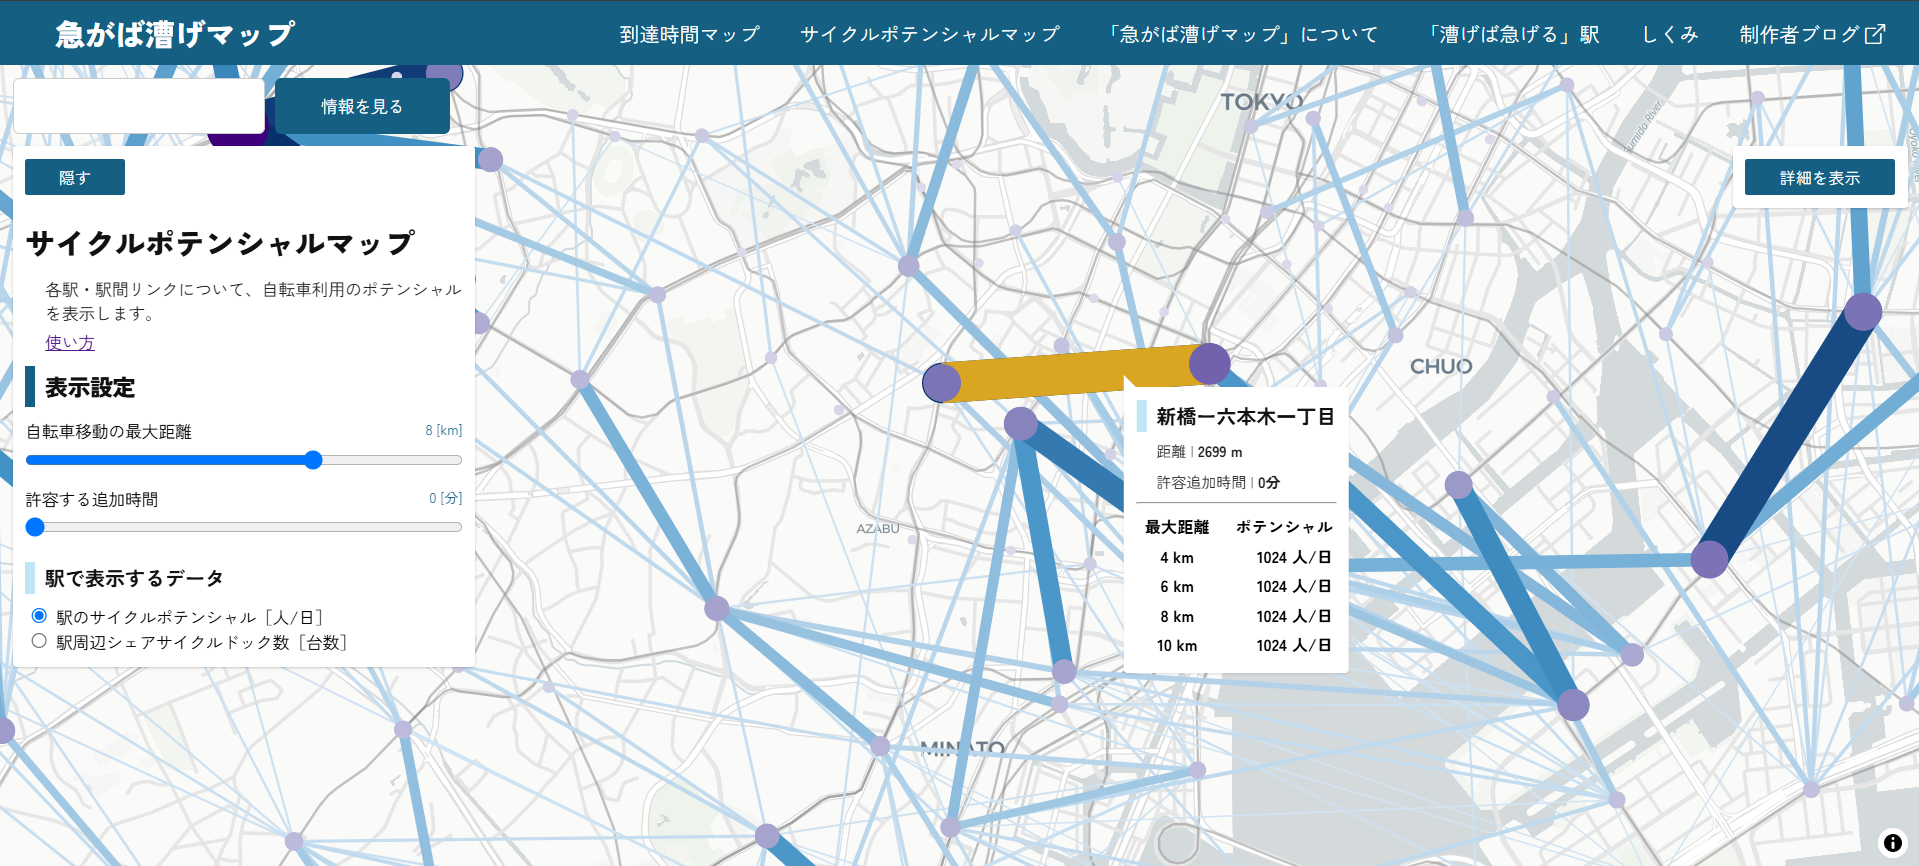This screenshot has height=866, width=1919.
Task: Open the しくみ menu item
Action: 1669,34
